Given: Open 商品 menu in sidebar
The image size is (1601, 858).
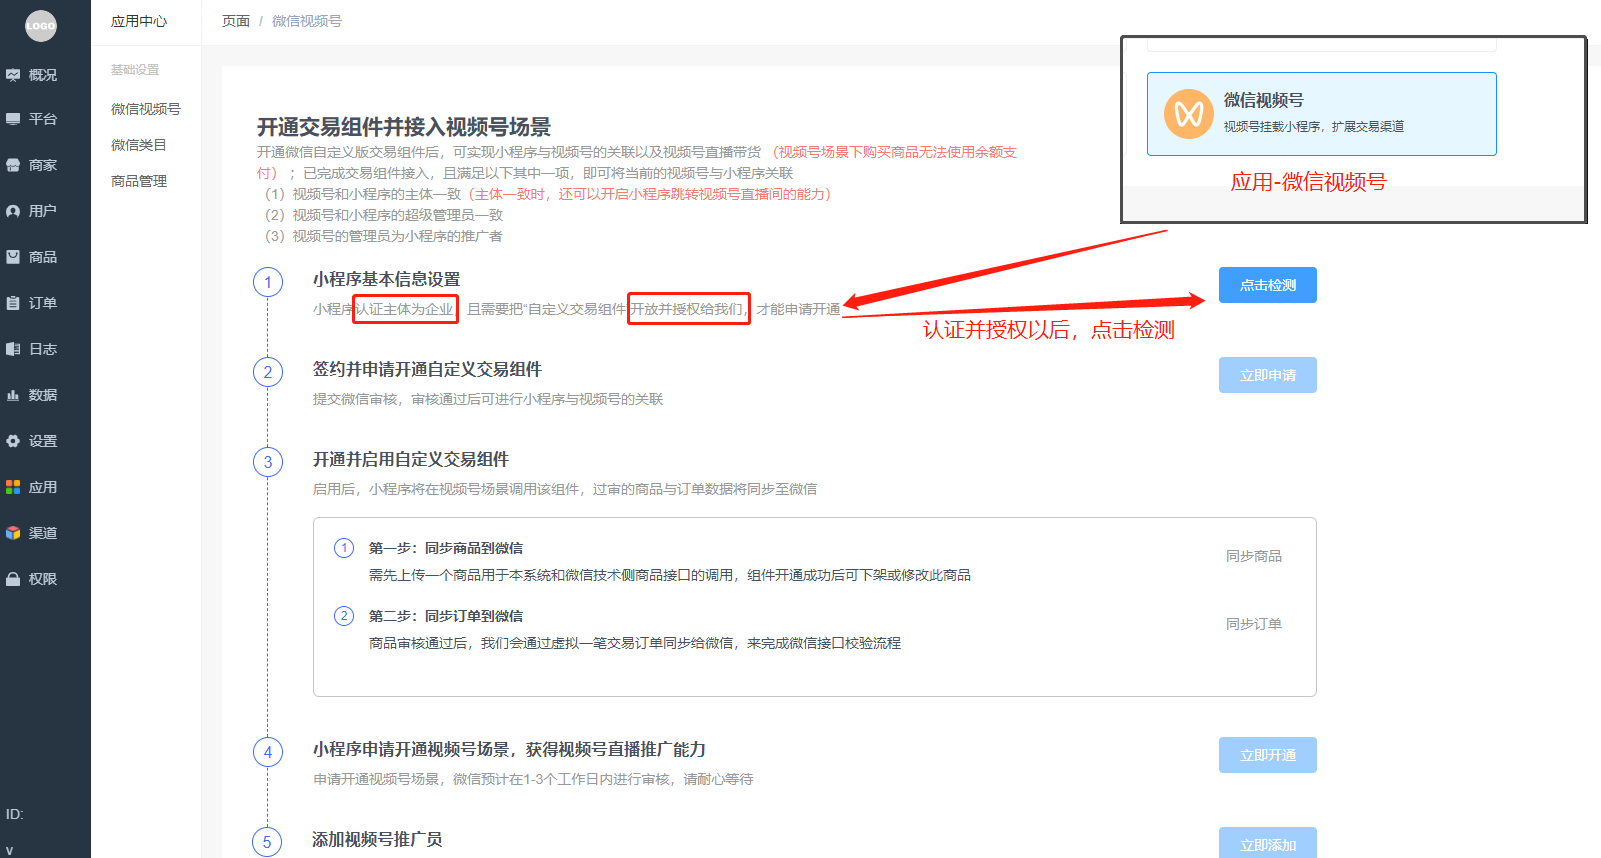Looking at the screenshot, I should [45, 257].
